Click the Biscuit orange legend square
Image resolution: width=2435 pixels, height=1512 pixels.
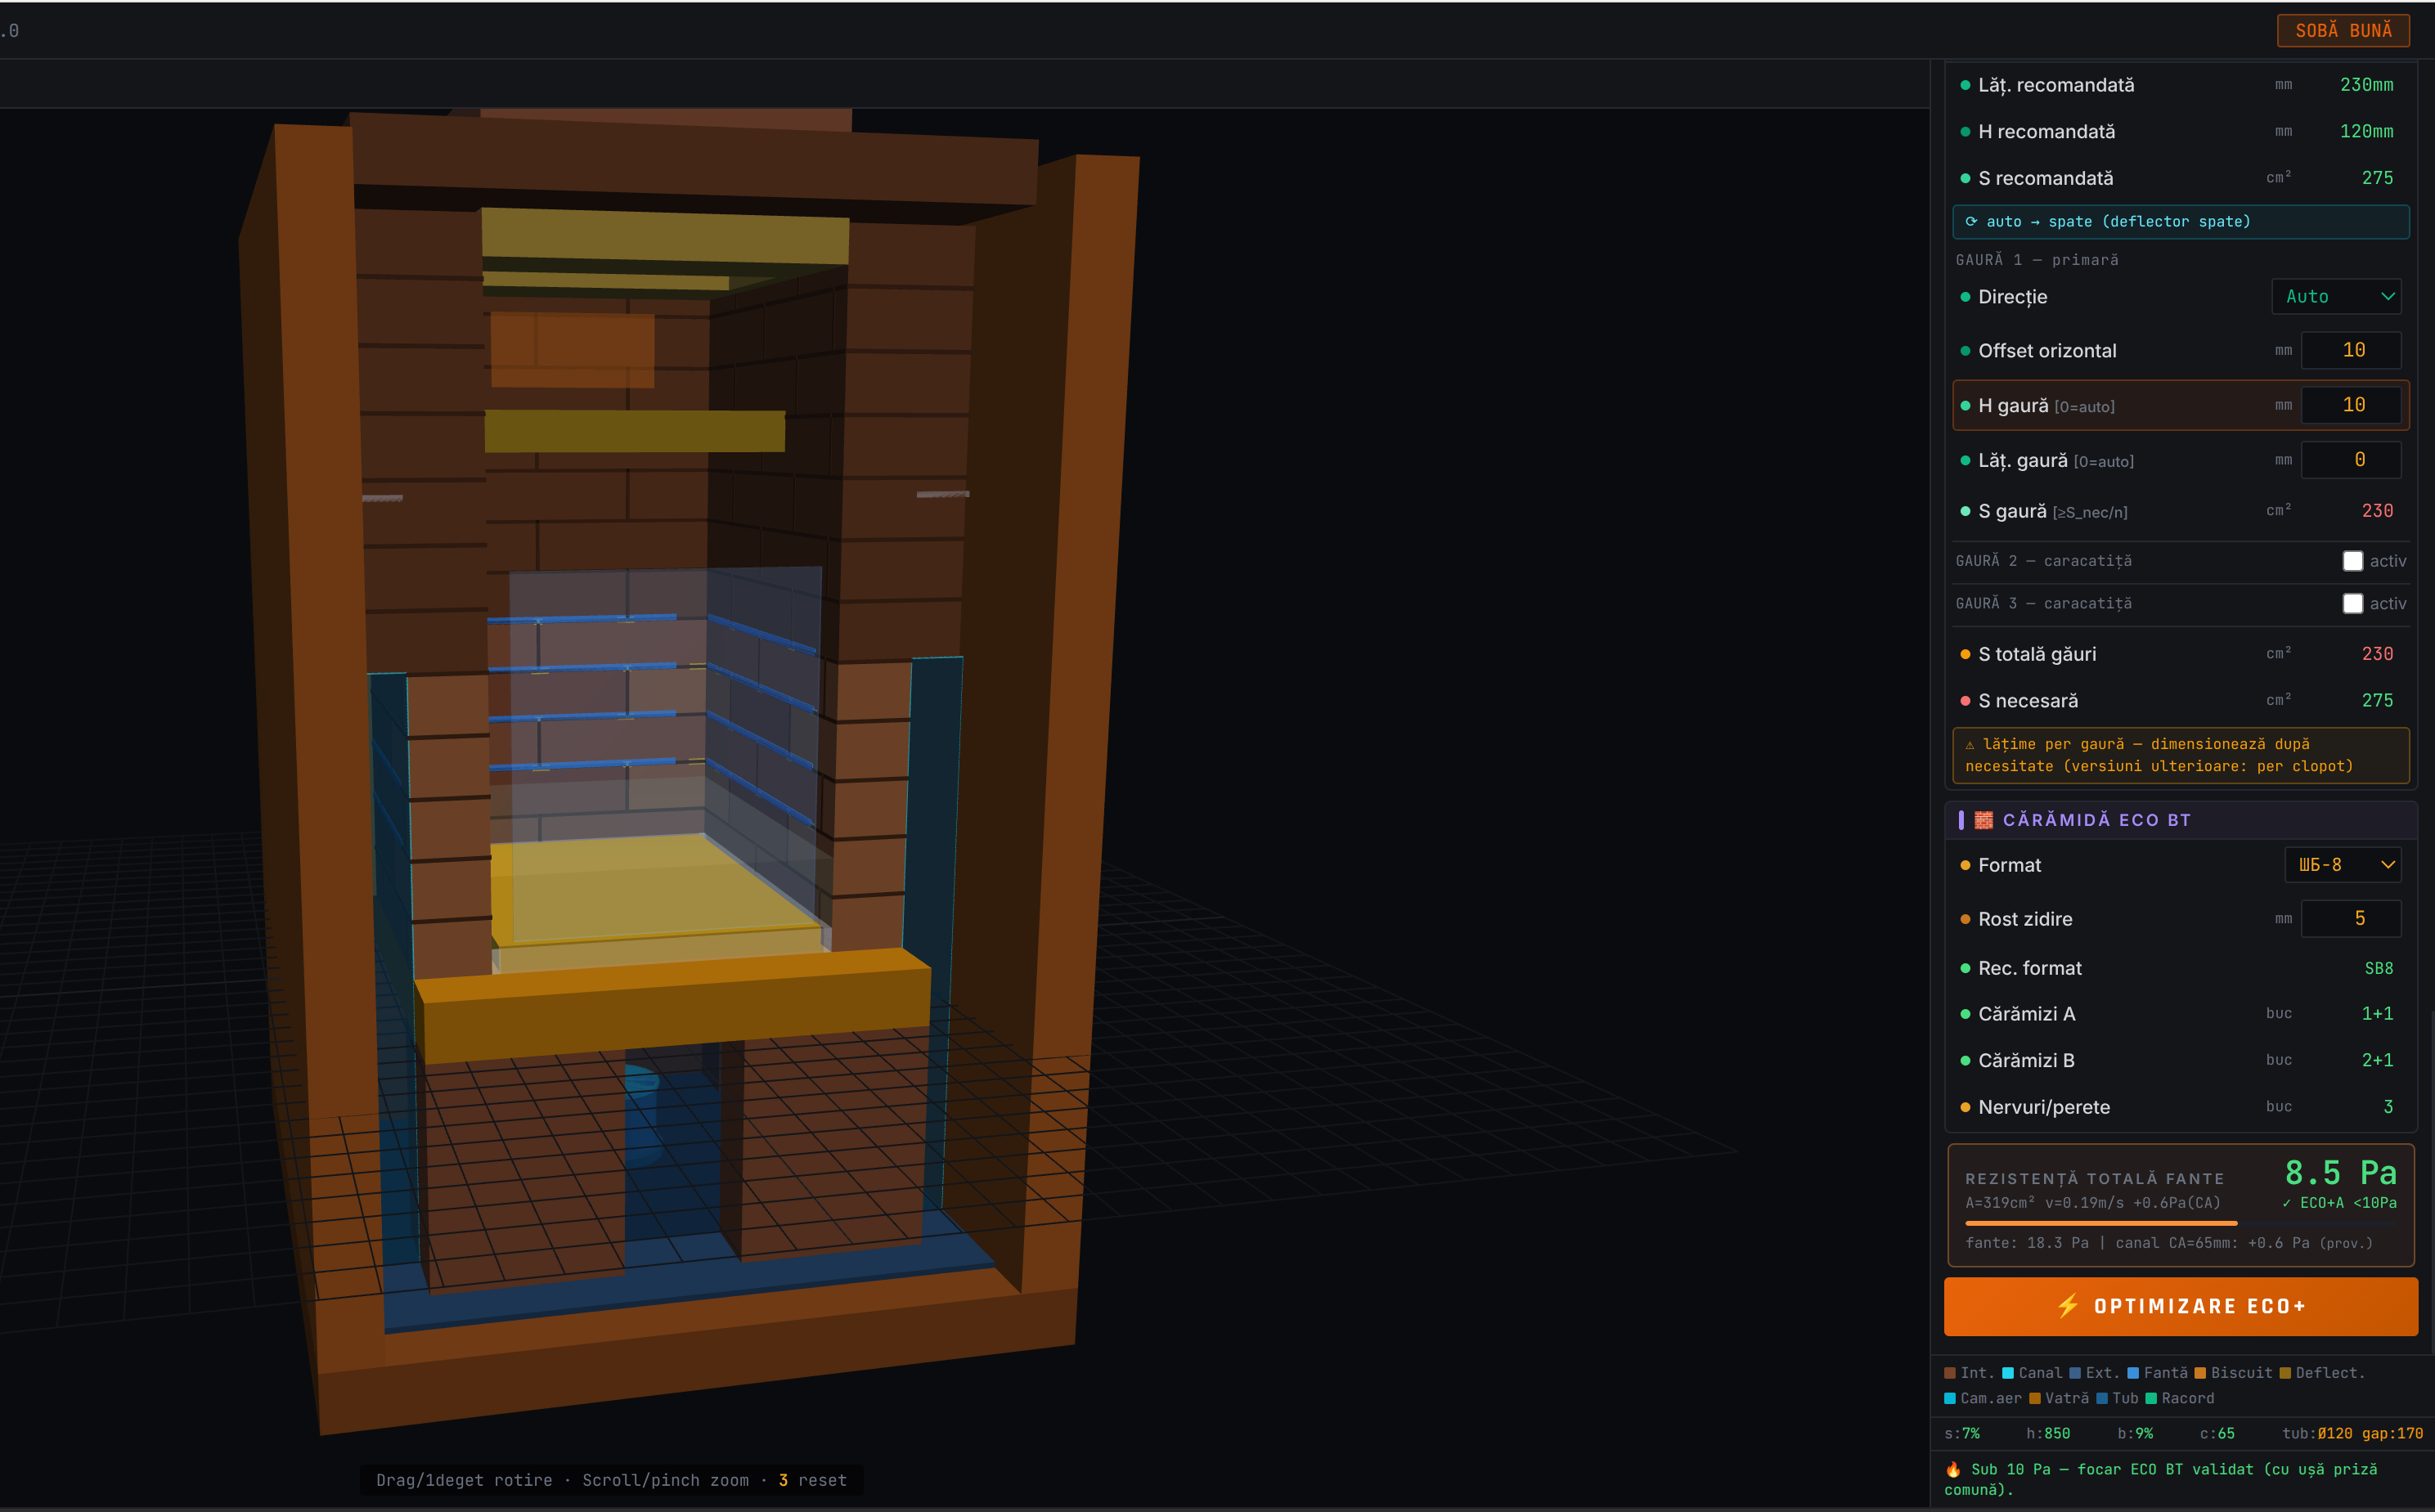pos(2200,1373)
